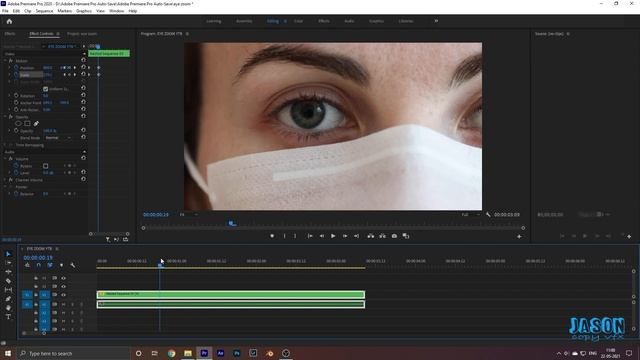Go to Out point in program monitor

pyautogui.click(x=356, y=236)
